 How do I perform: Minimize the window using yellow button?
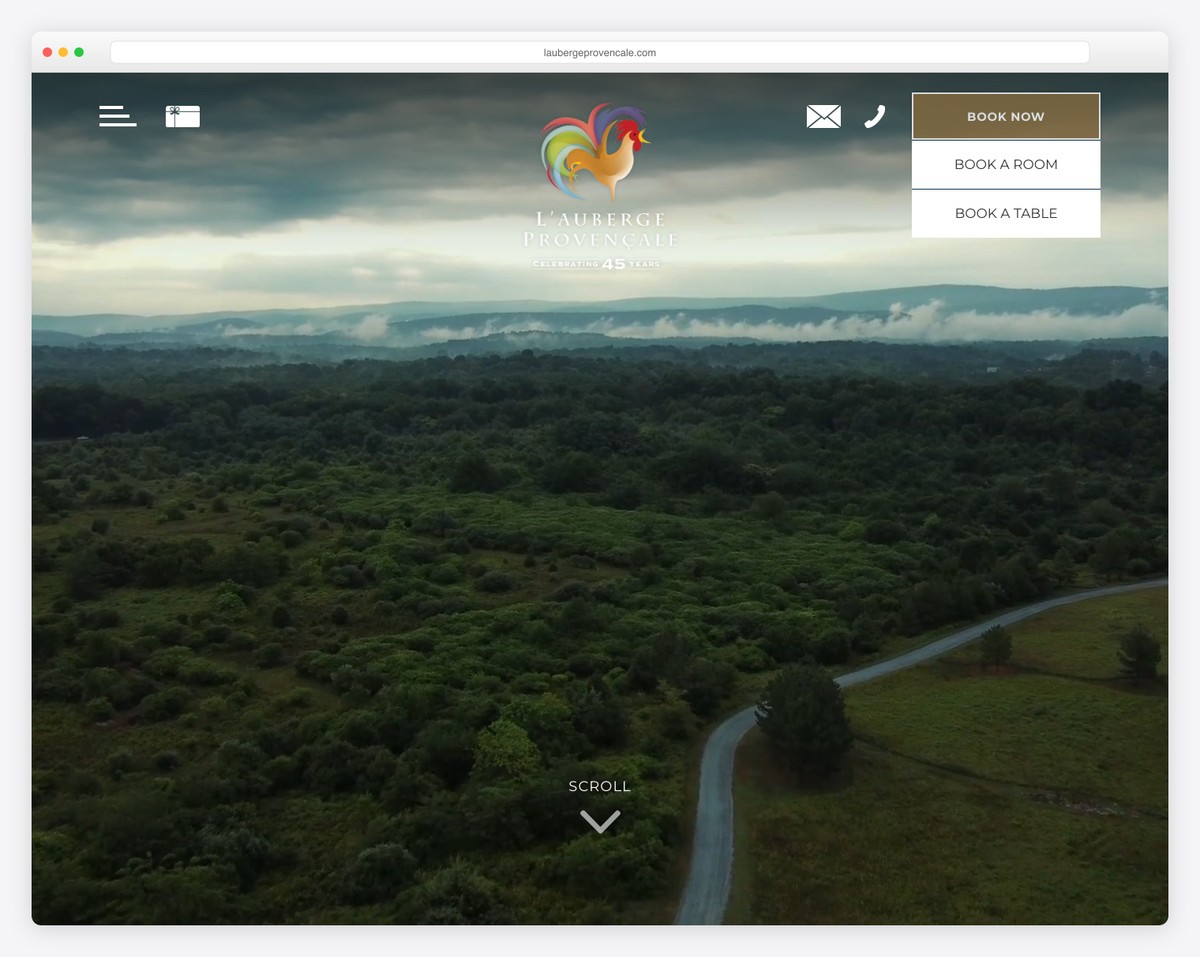click(x=63, y=52)
